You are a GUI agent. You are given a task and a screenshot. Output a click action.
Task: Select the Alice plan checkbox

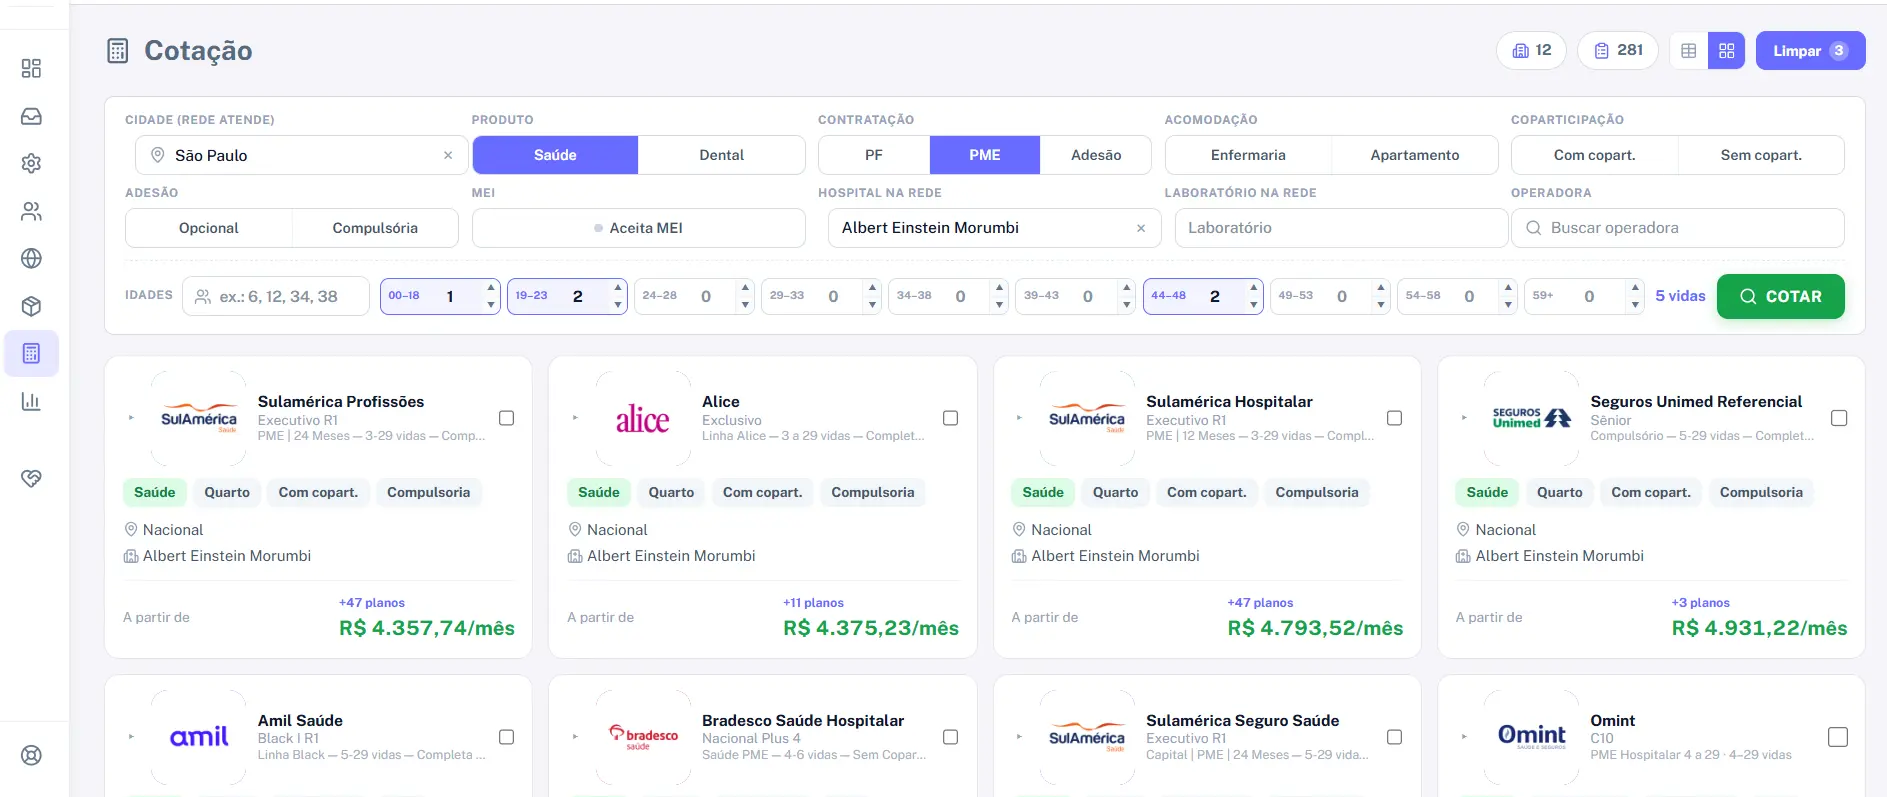point(951,418)
